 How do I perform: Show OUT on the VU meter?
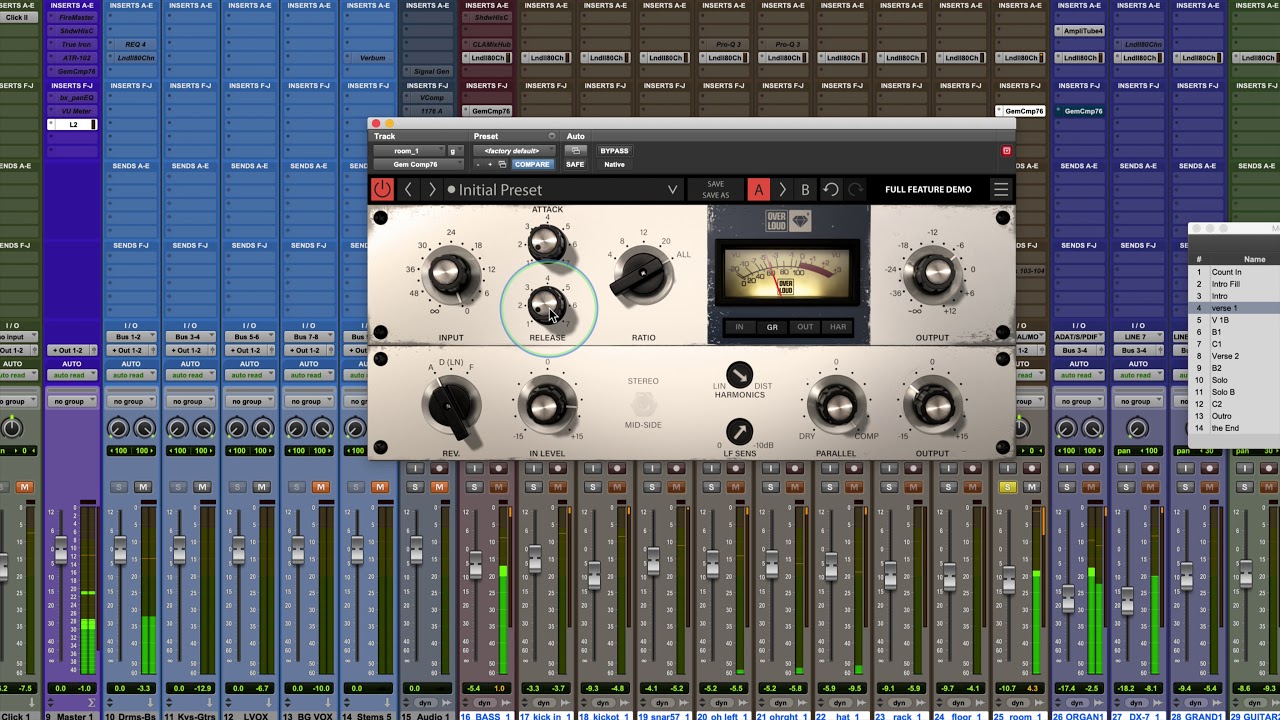[x=805, y=327]
